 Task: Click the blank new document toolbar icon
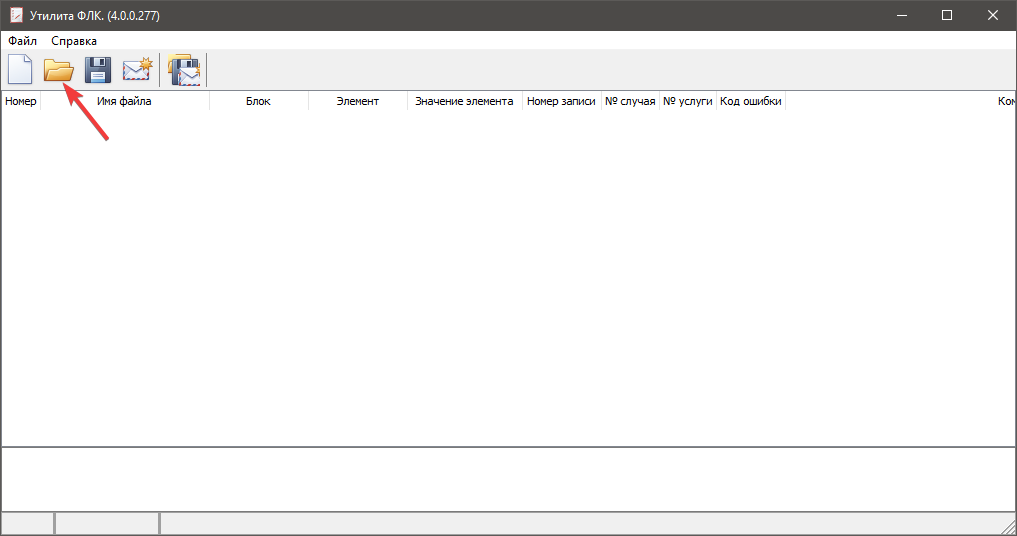[x=20, y=70]
